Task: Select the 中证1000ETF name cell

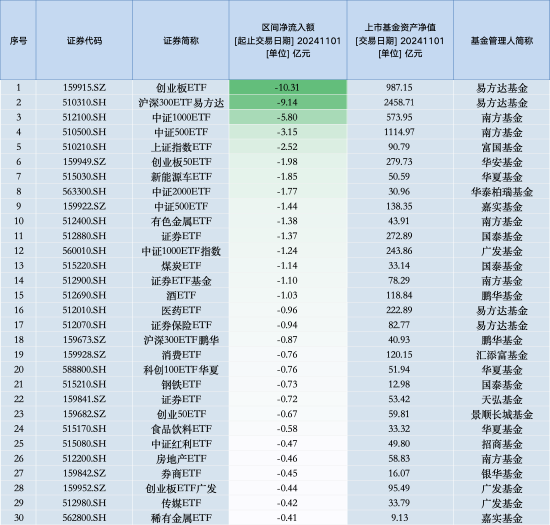Action: [181, 117]
